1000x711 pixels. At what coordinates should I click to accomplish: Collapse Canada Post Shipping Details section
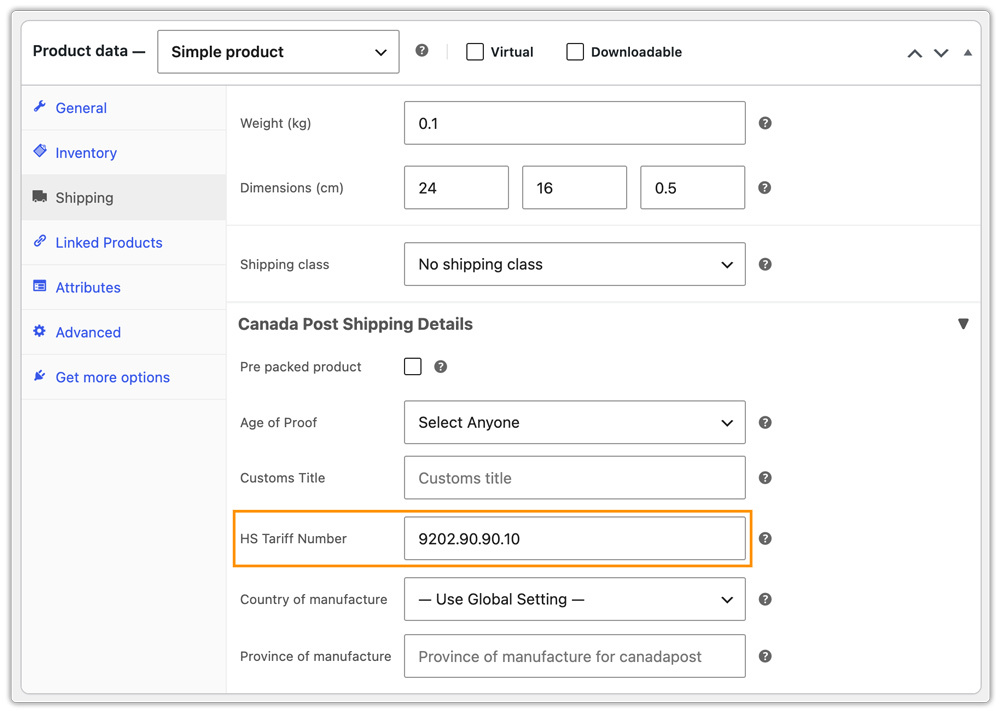pos(963,324)
